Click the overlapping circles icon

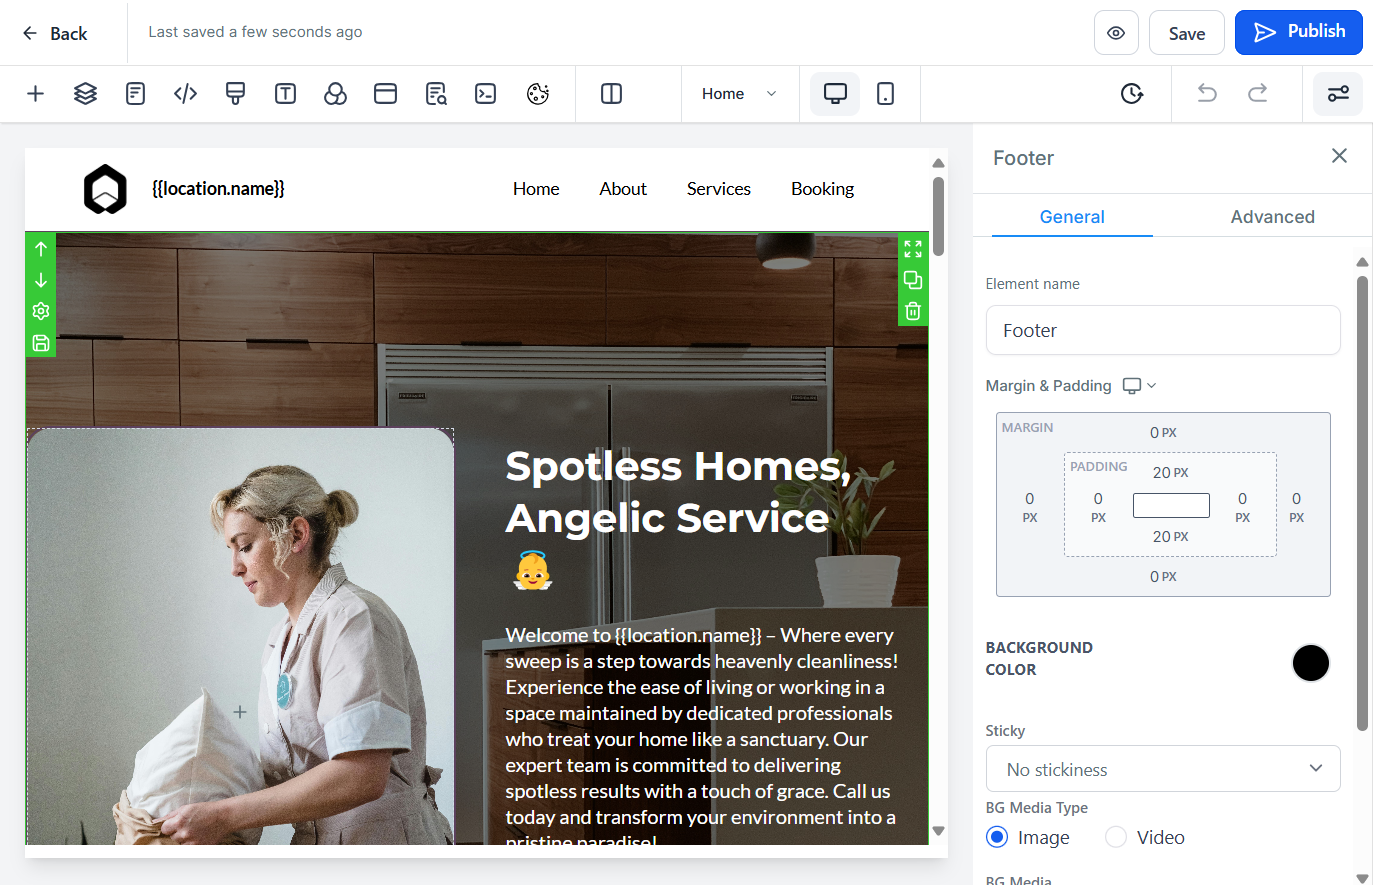335,94
